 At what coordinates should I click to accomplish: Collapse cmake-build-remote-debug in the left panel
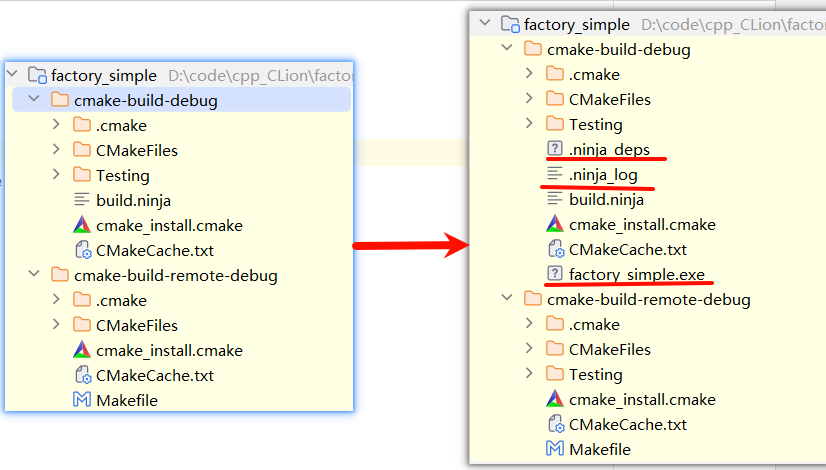(x=34, y=274)
